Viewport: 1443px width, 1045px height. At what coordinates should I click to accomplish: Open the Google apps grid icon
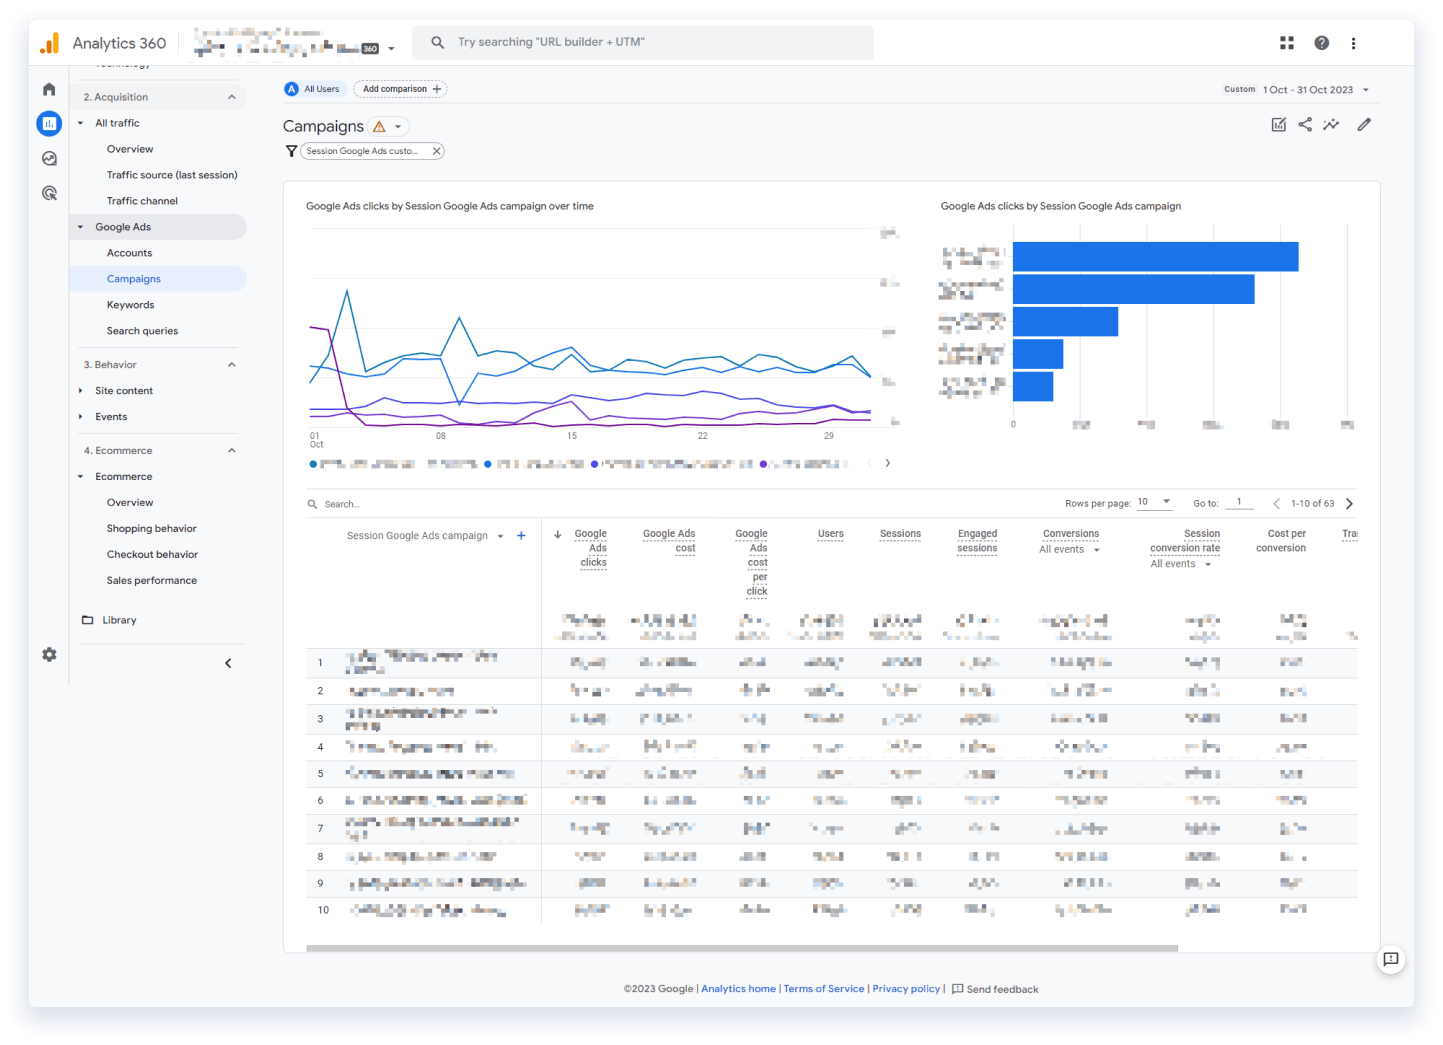(x=1287, y=43)
